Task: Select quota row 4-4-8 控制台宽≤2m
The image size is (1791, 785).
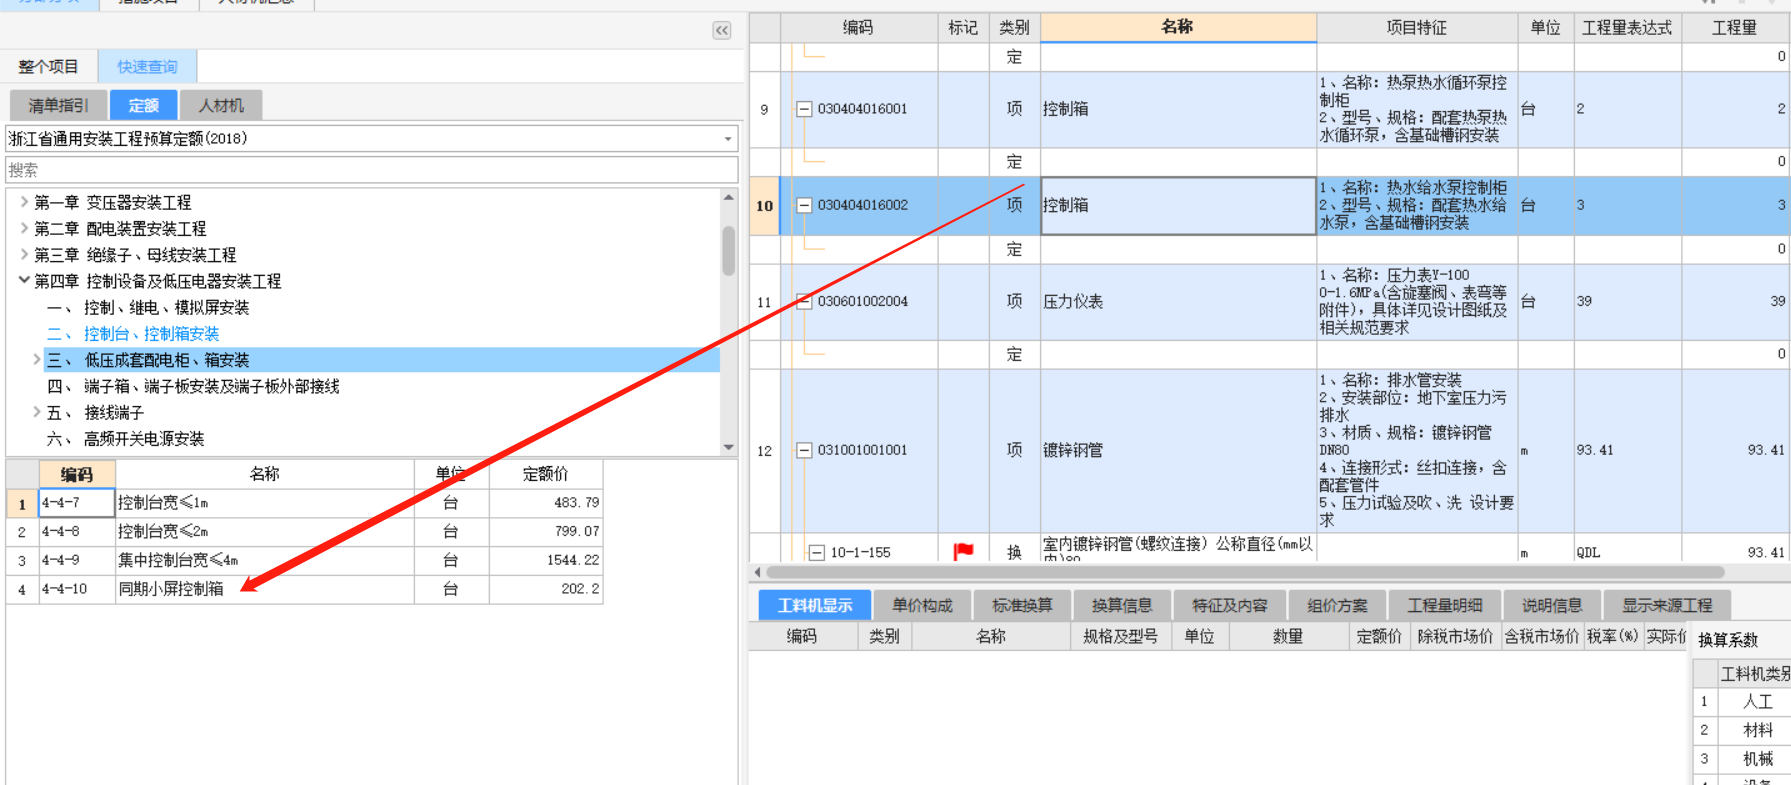Action: [x=304, y=531]
